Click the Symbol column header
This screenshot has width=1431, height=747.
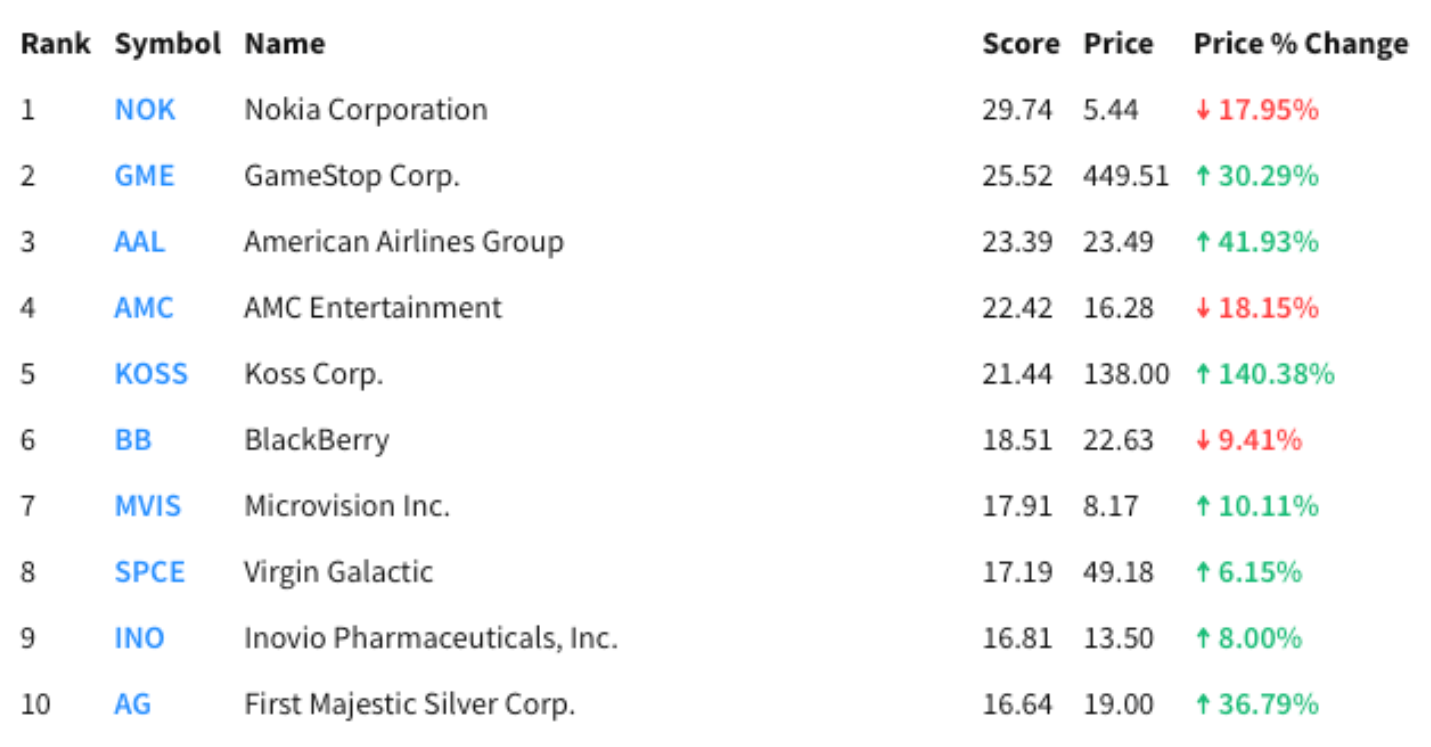pyautogui.click(x=167, y=44)
